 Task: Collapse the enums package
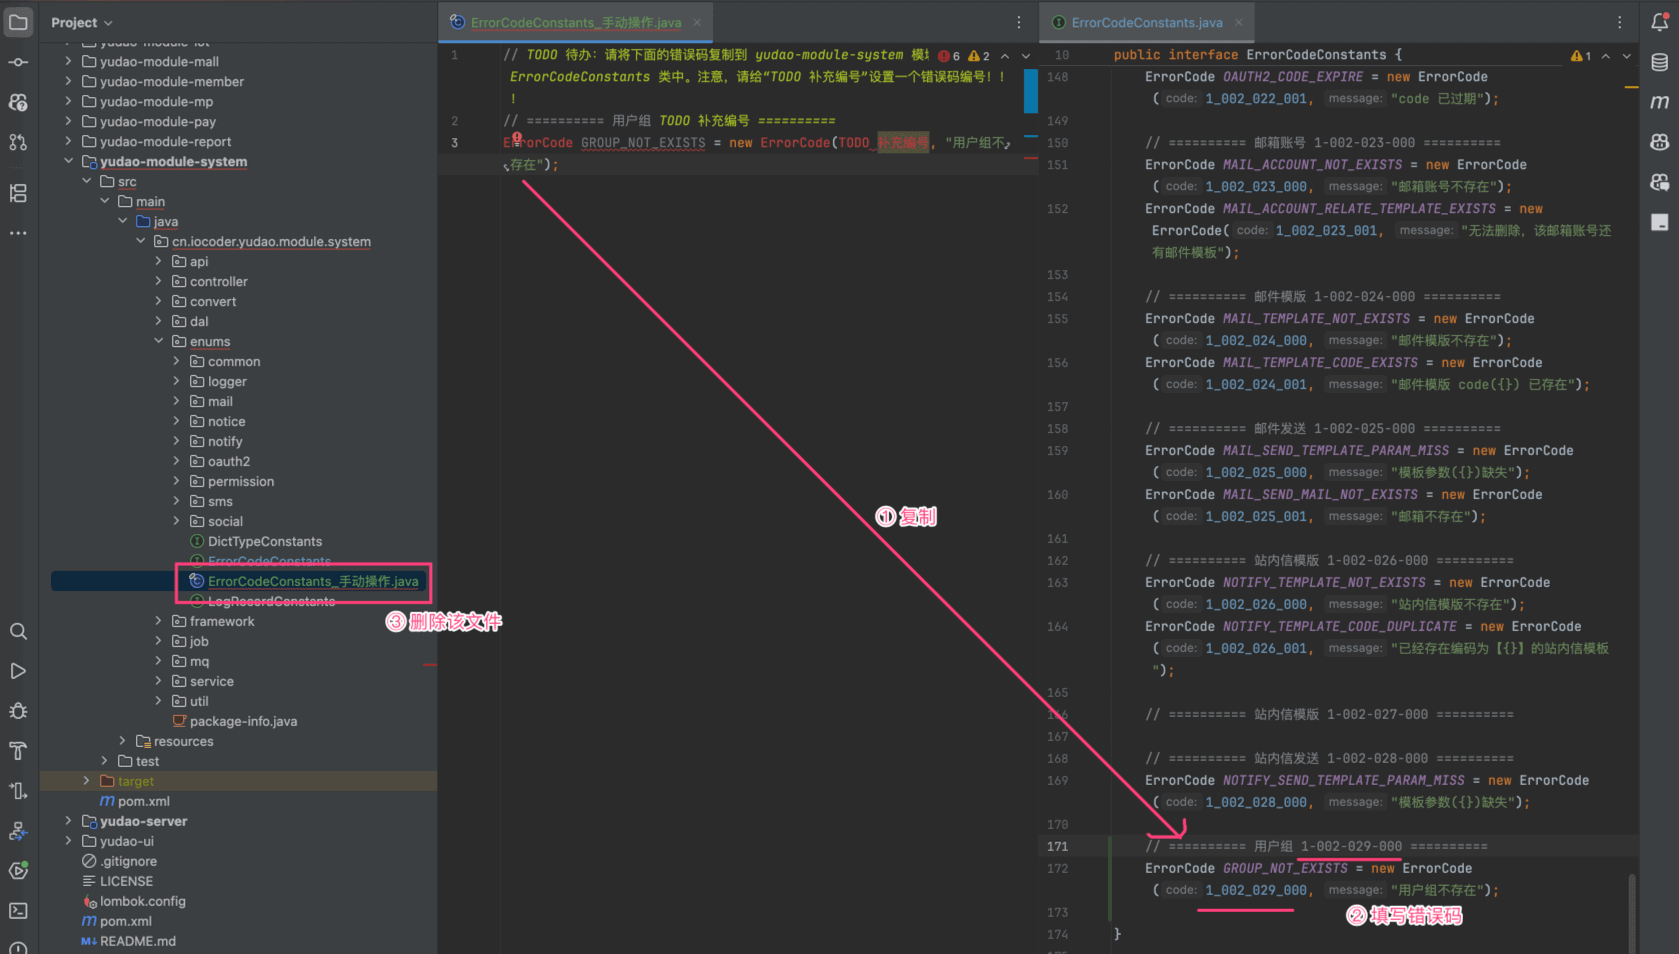click(x=158, y=341)
